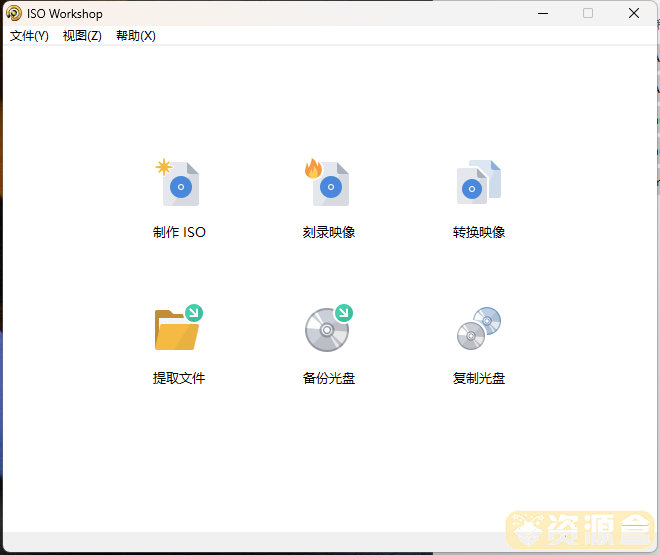Close the ISO Workshop window
Image resolution: width=660 pixels, height=555 pixels.
point(634,13)
